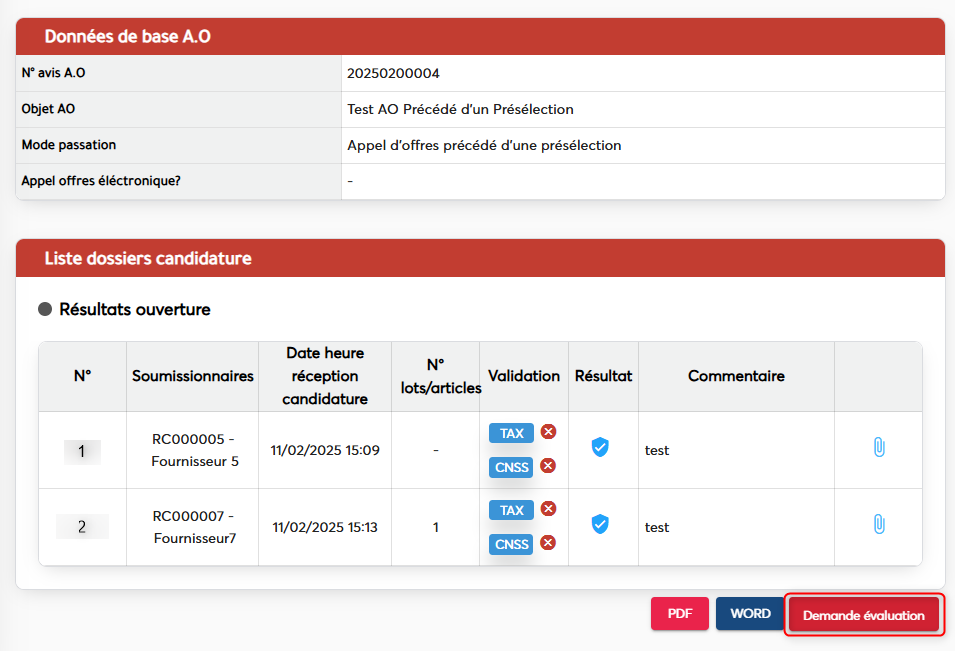
Task: Click red X next to CNSS, row 2
Action: (548, 543)
